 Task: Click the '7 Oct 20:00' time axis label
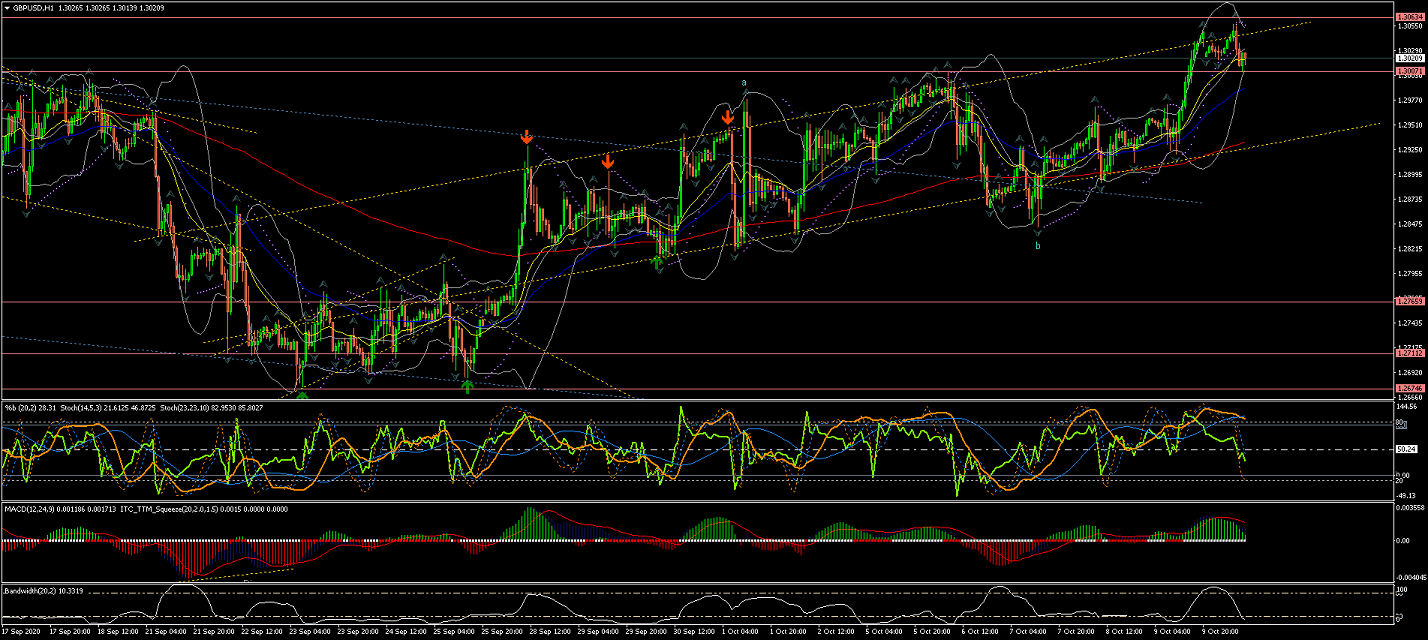[x=1075, y=632]
